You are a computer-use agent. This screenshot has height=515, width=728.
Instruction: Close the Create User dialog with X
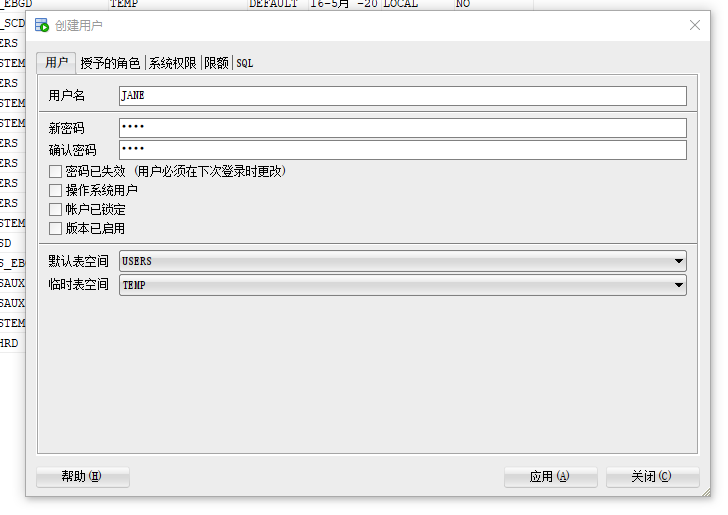(695, 25)
